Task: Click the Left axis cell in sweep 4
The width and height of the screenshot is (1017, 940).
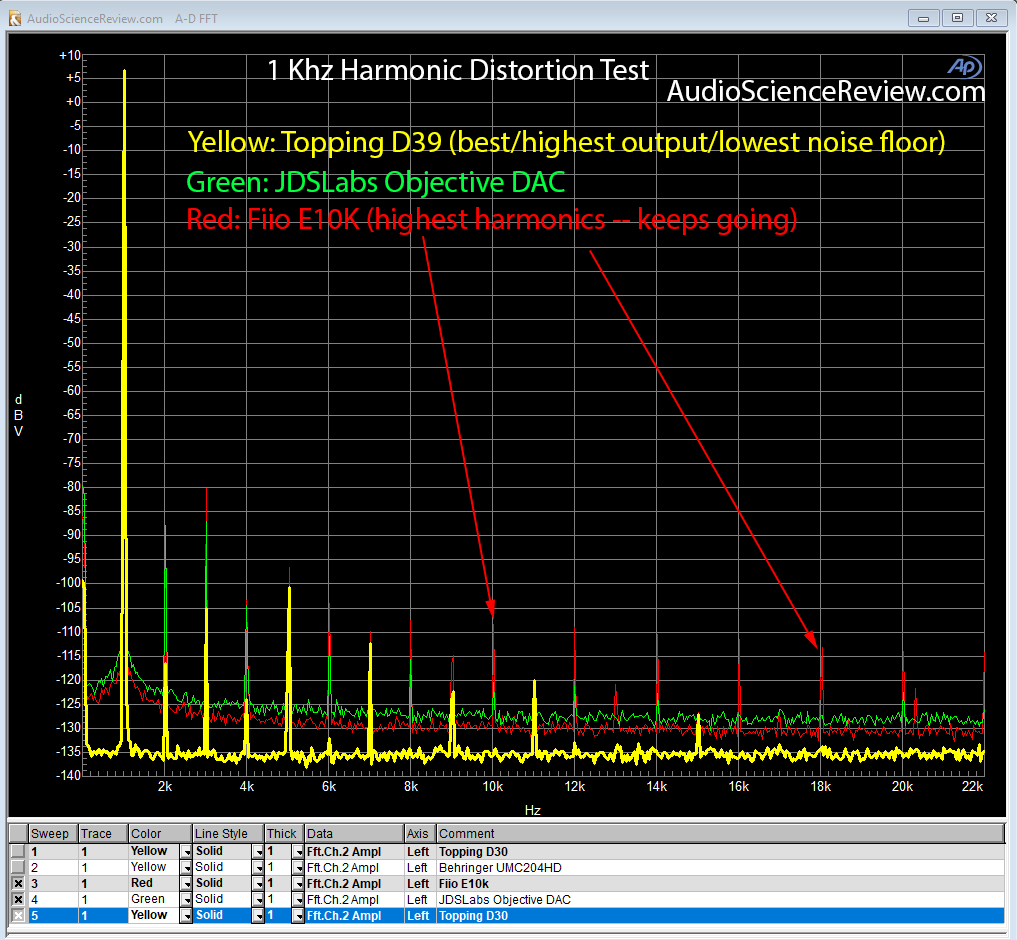Action: pos(420,900)
